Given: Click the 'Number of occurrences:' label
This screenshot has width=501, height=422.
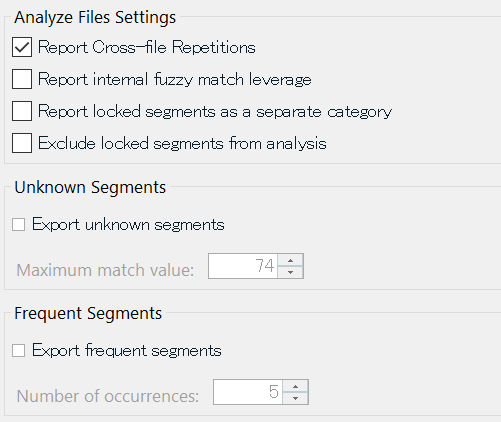Looking at the screenshot, I should click(x=108, y=396).
